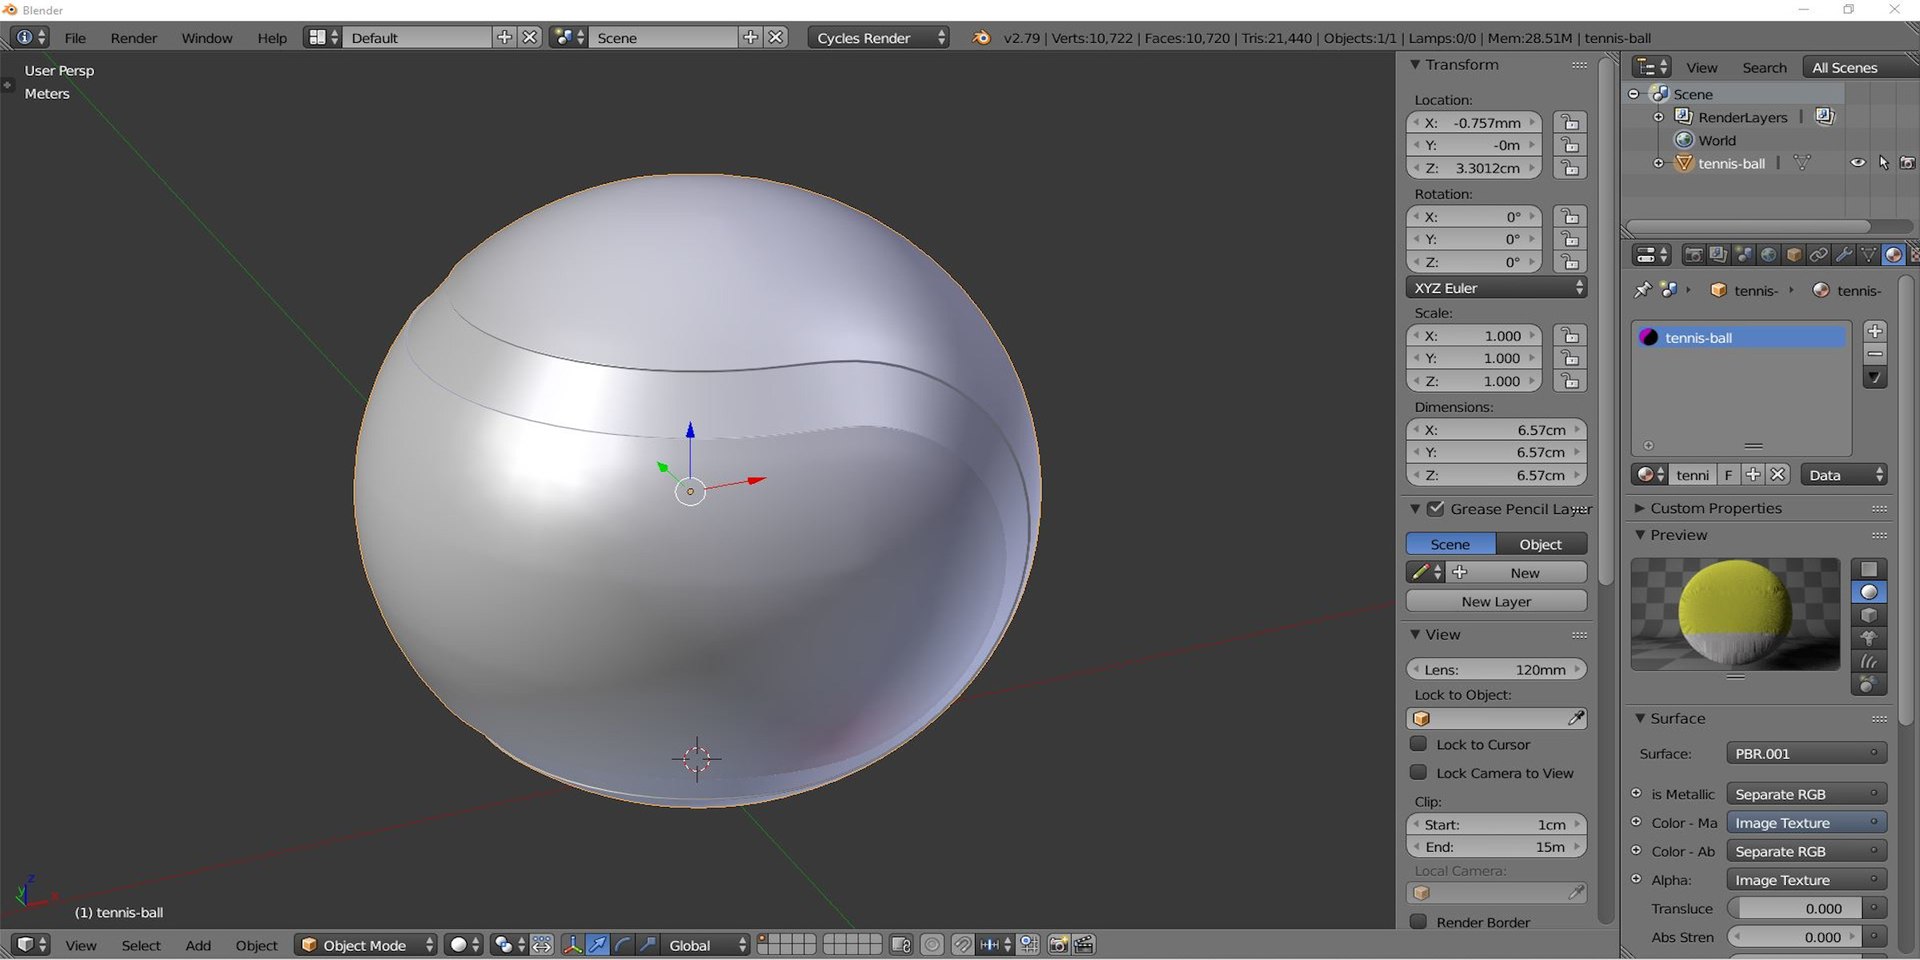
Task: Open the Render properties tab (camera icon)
Action: pos(1693,255)
